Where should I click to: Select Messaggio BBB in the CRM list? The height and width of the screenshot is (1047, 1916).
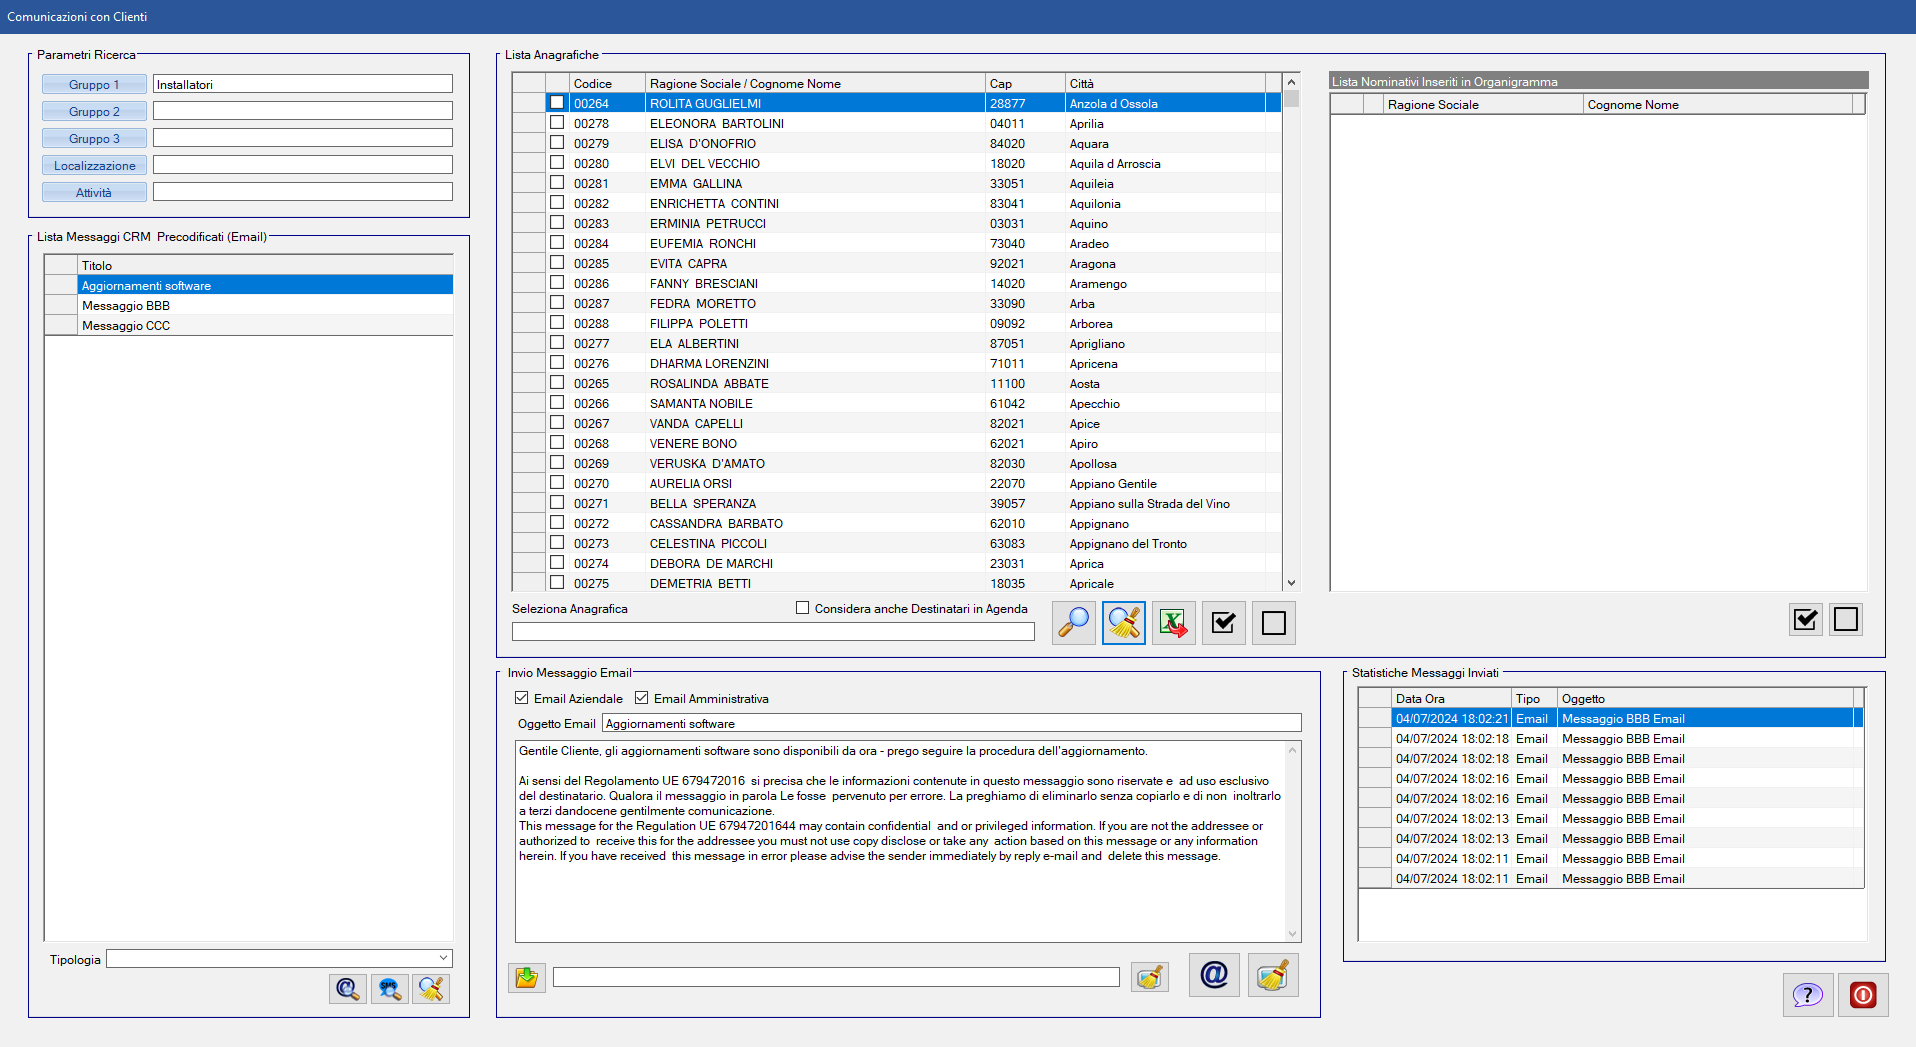coord(126,306)
